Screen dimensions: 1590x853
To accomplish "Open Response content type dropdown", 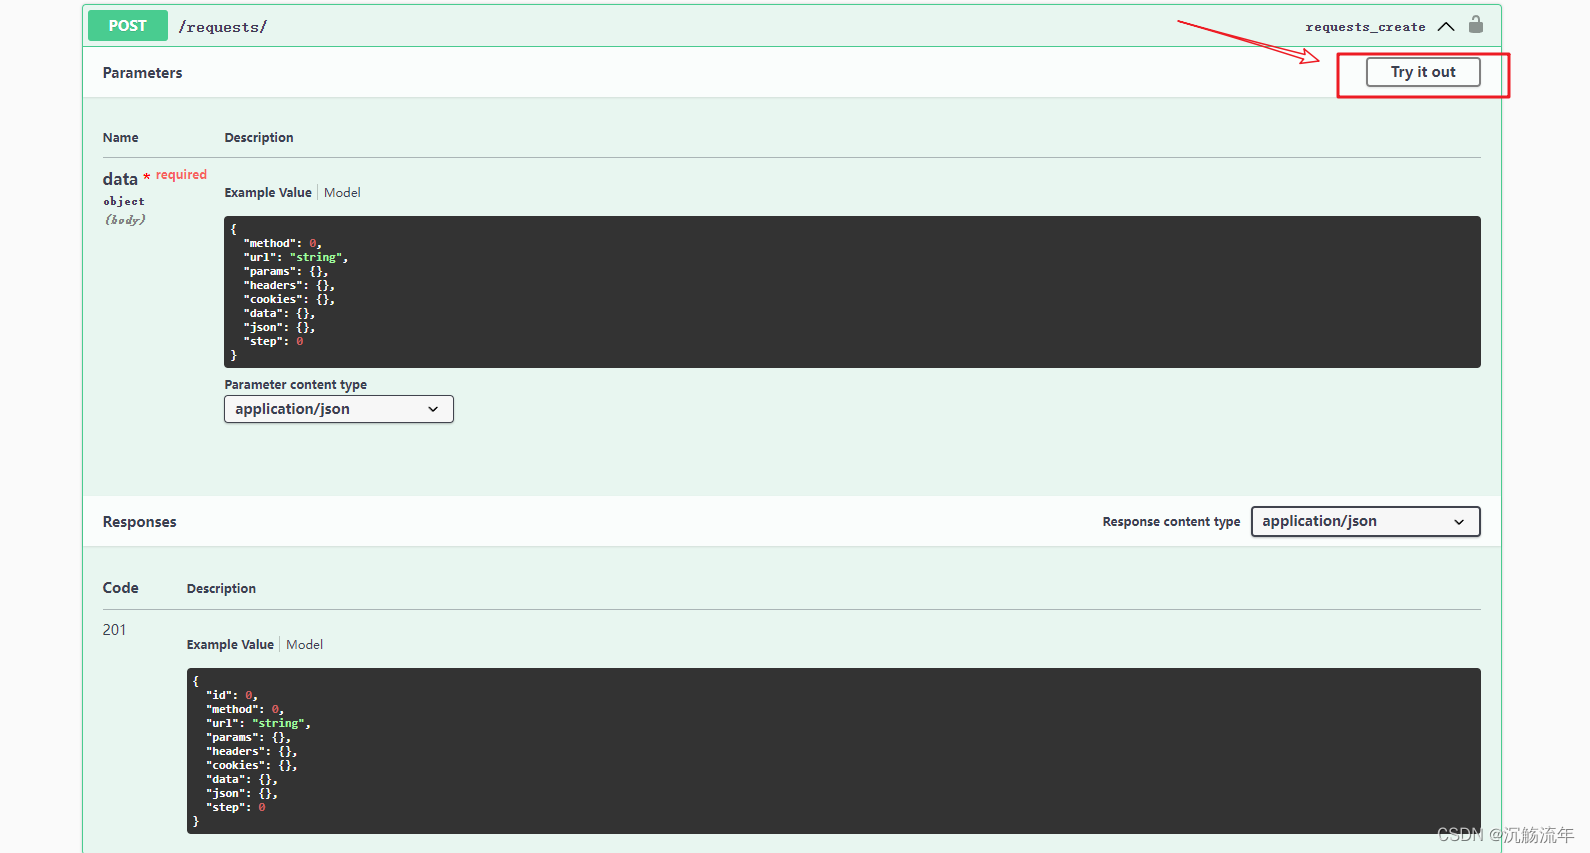I will click(x=1365, y=521).
